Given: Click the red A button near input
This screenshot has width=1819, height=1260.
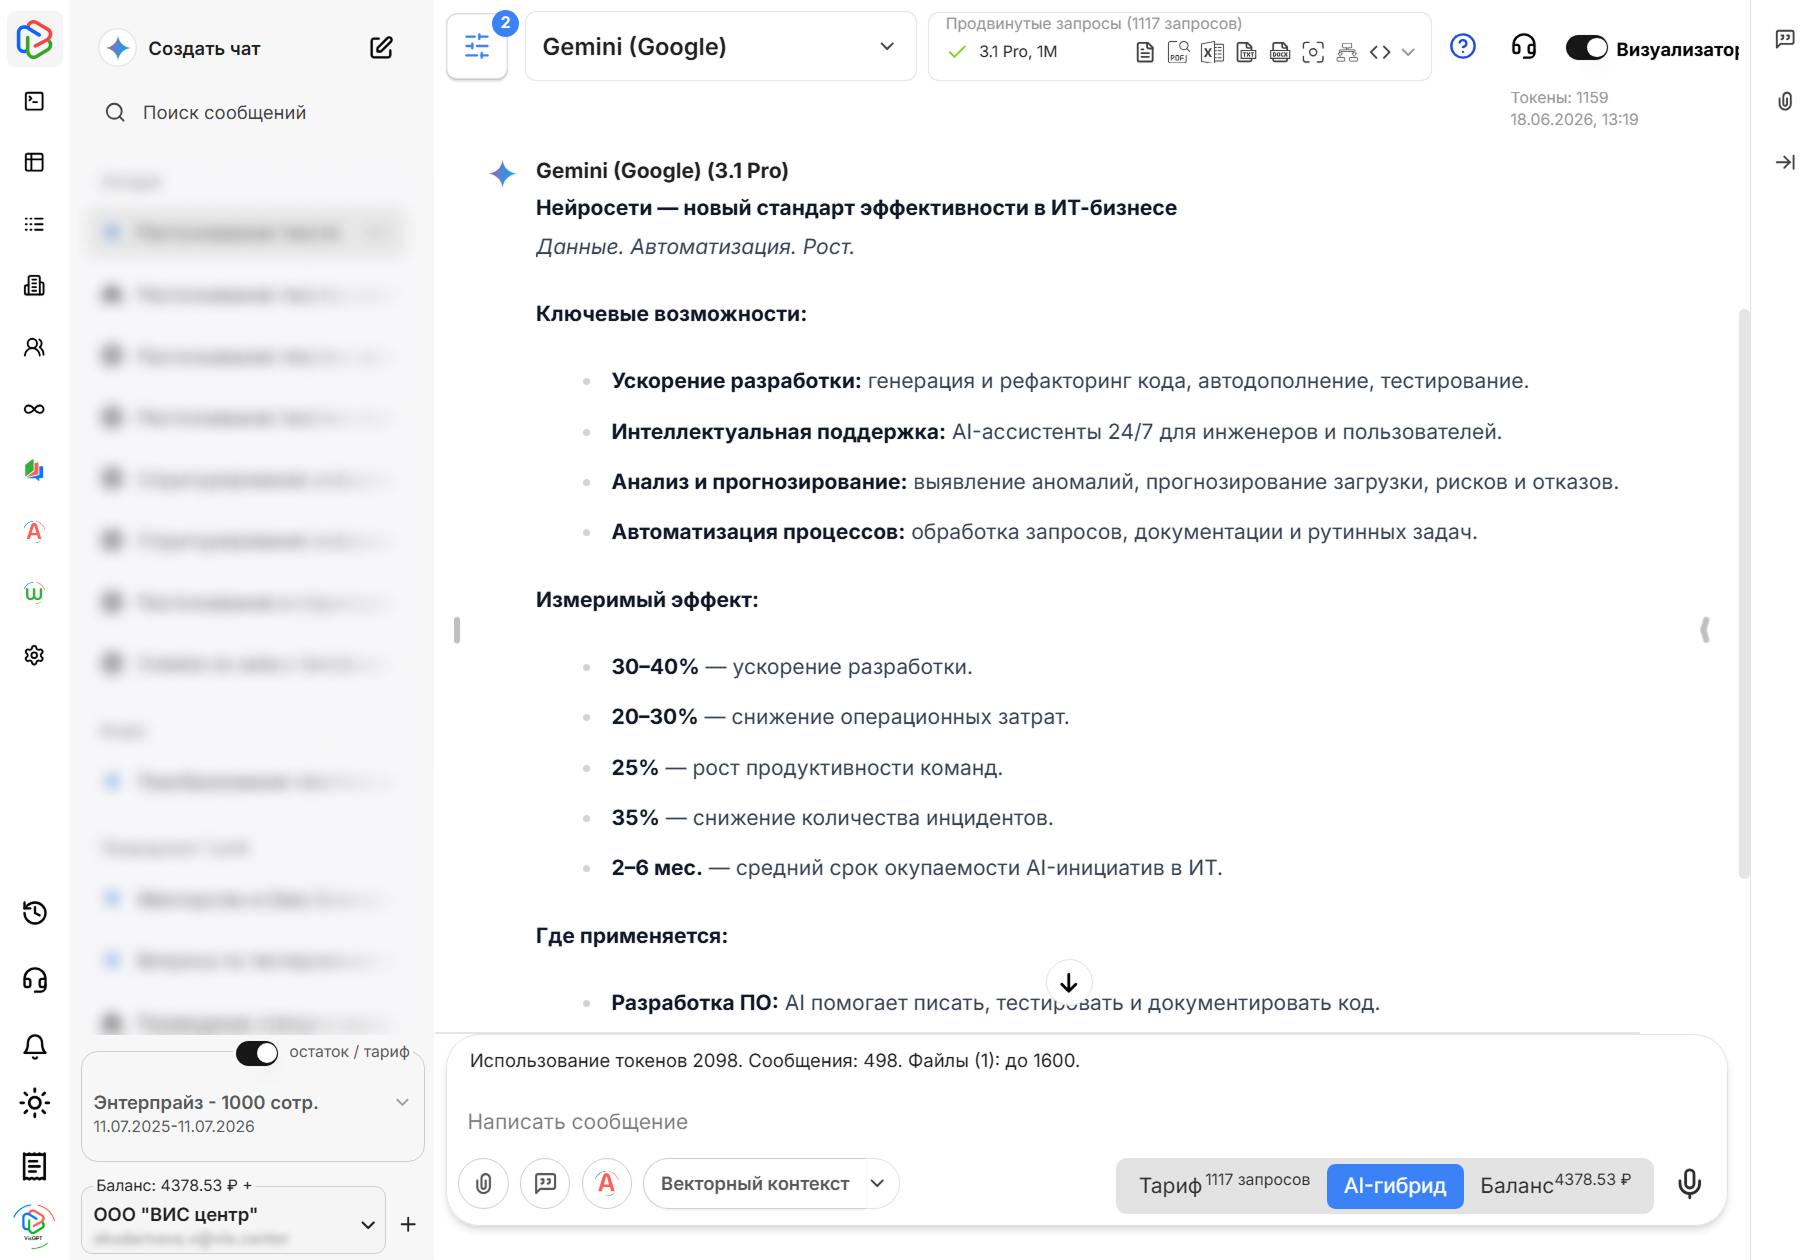Looking at the screenshot, I should [606, 1184].
